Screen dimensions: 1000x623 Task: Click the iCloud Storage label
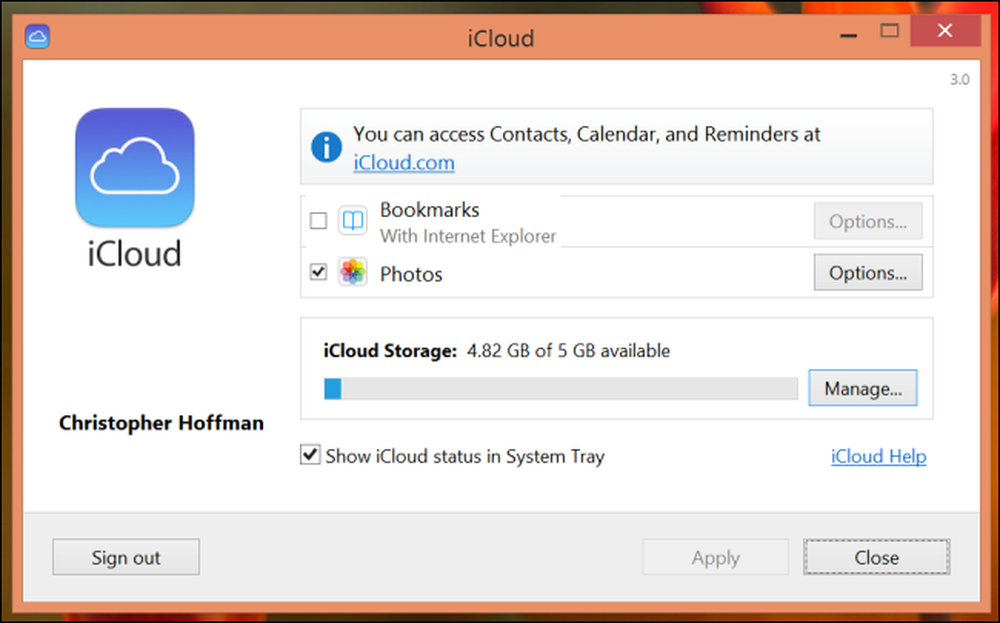(x=390, y=351)
